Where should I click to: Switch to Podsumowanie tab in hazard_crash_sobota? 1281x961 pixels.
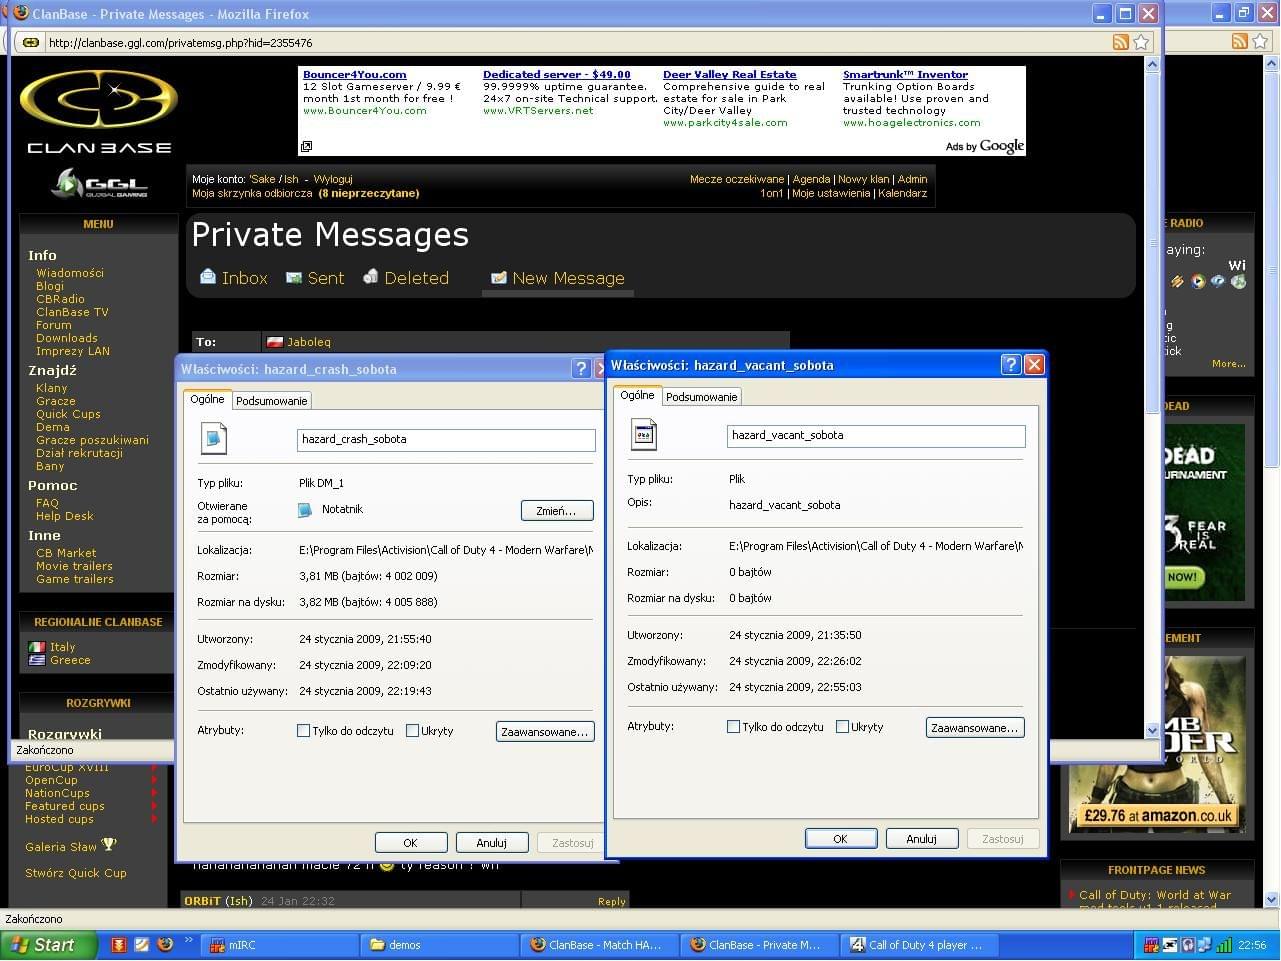(x=272, y=401)
